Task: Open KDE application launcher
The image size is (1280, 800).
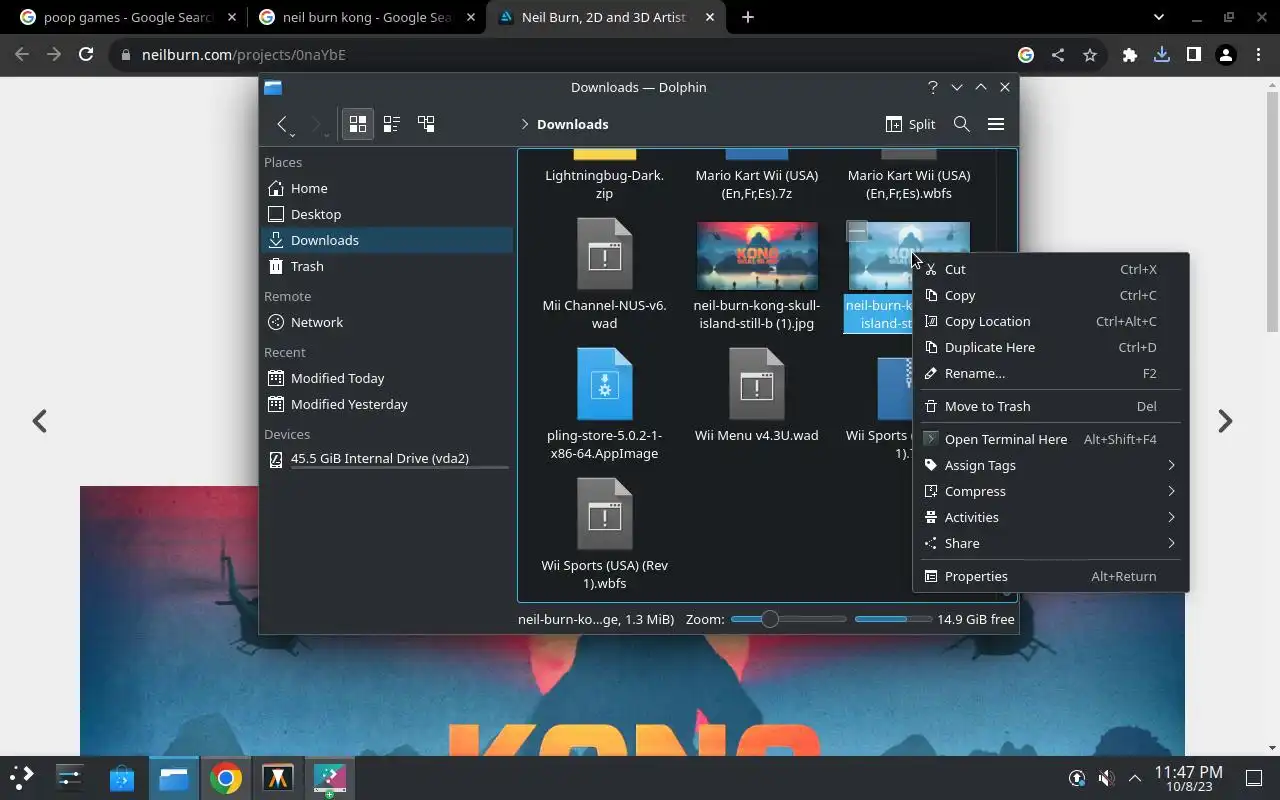Action: point(22,777)
